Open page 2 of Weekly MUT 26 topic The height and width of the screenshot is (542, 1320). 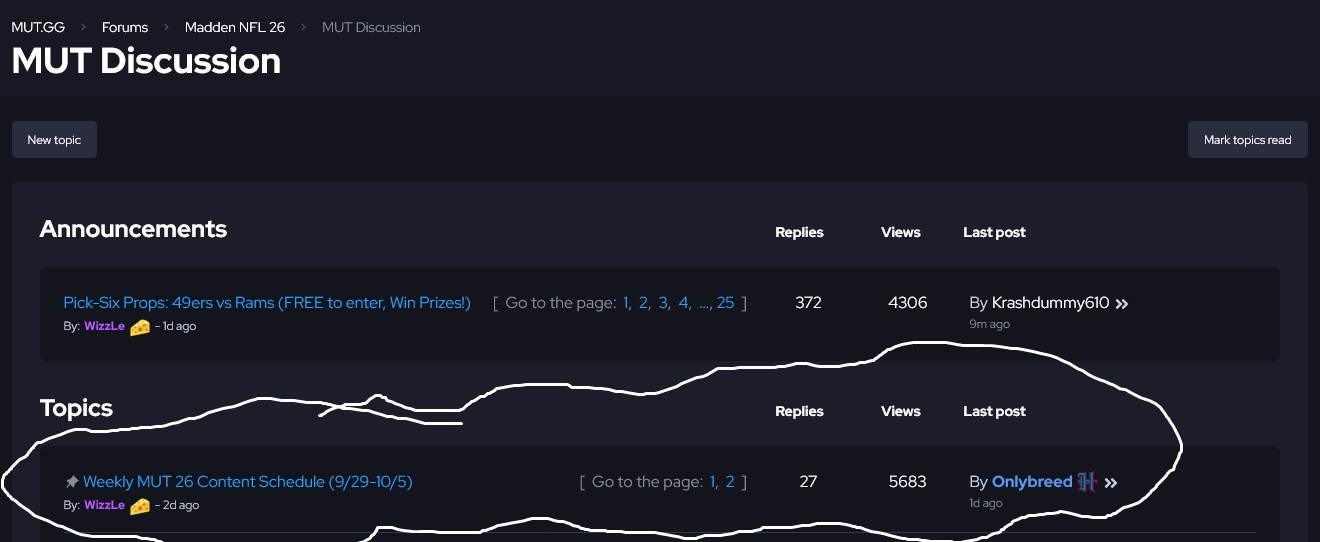click(x=730, y=482)
